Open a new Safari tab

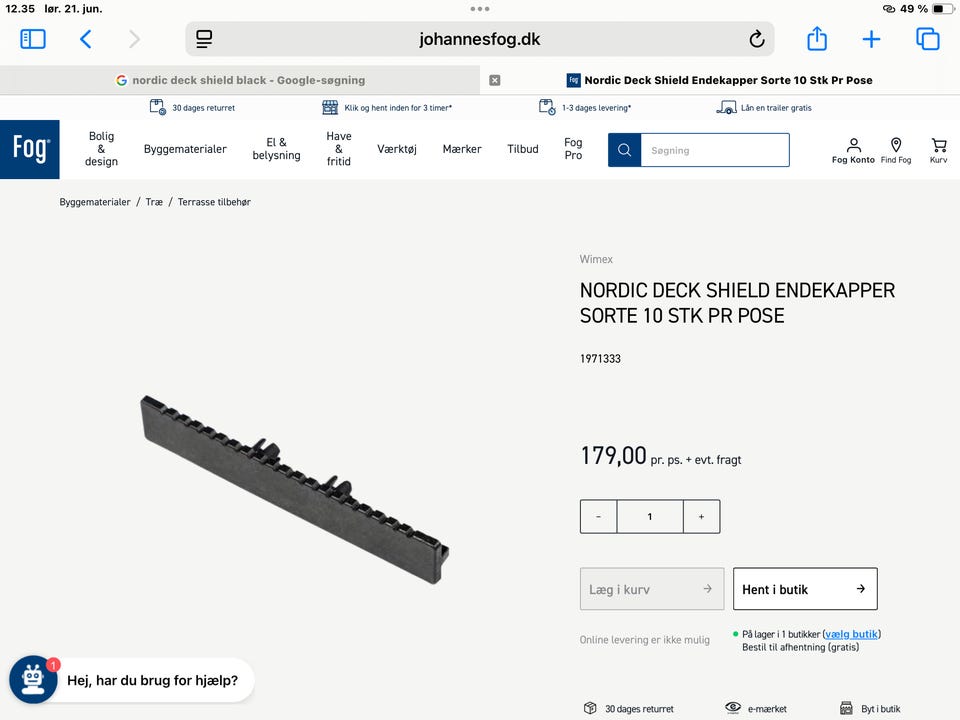click(x=871, y=39)
